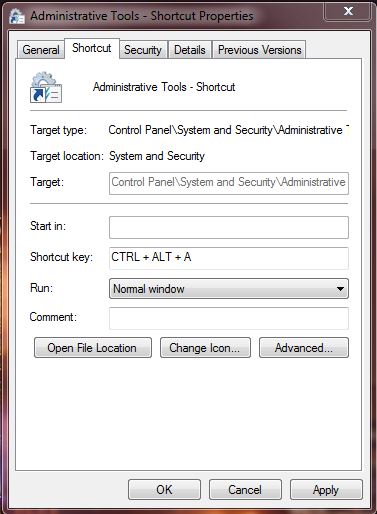Focus the Start in field
Image resolution: width=377 pixels, height=514 pixels.
[229, 227]
